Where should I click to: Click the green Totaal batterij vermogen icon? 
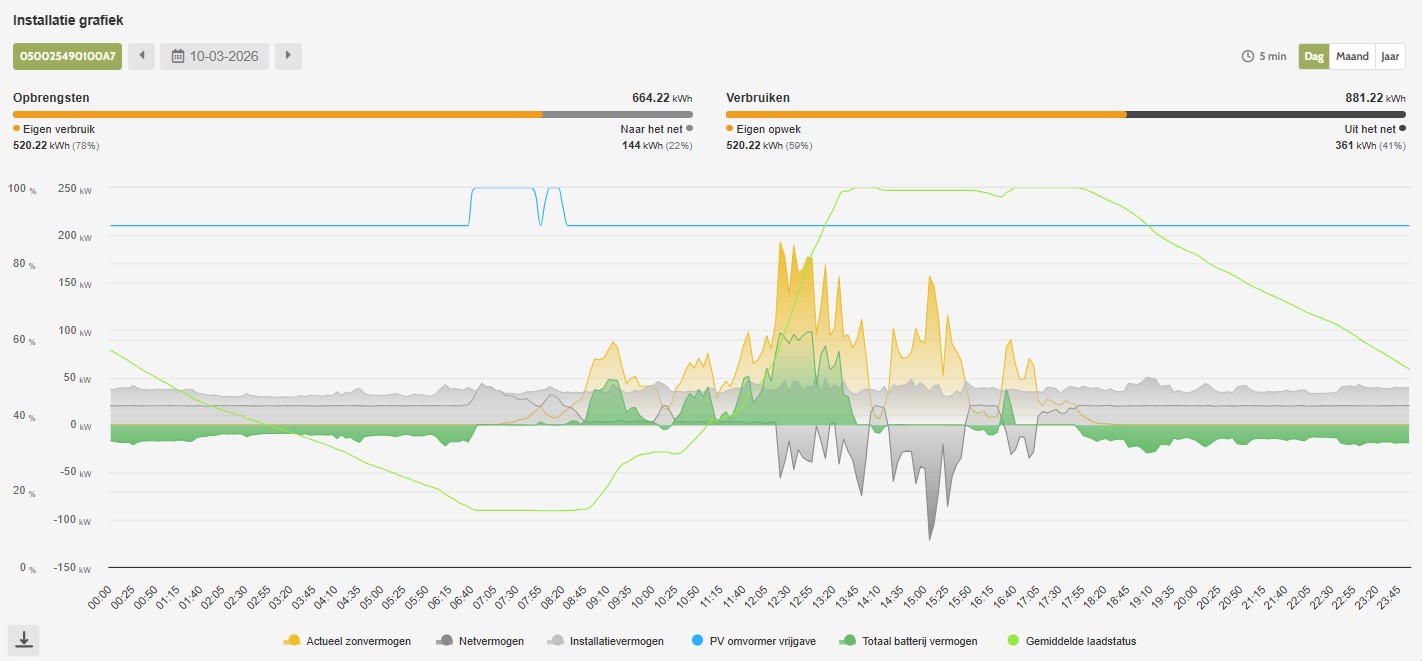pyautogui.click(x=849, y=641)
